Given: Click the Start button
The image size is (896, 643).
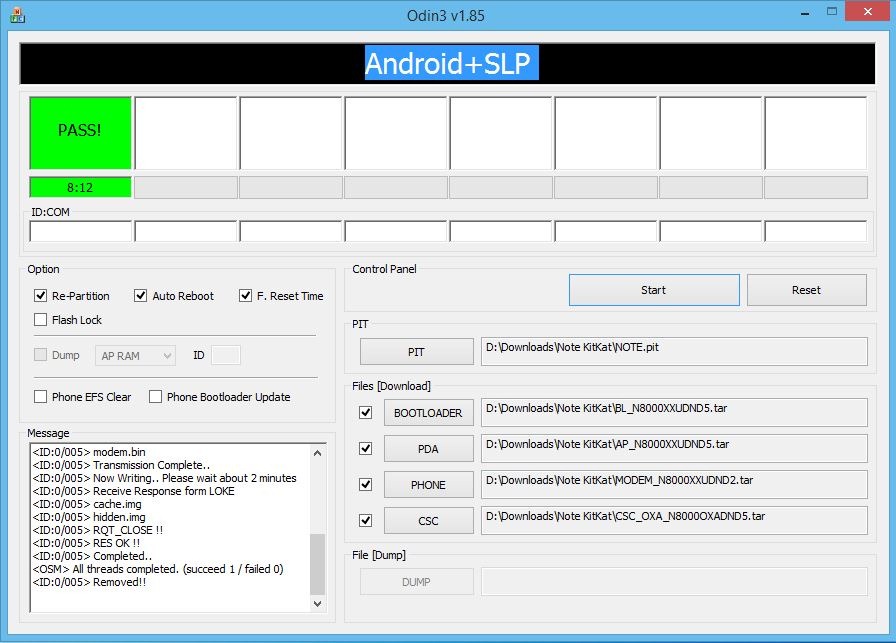Looking at the screenshot, I should click(654, 290).
